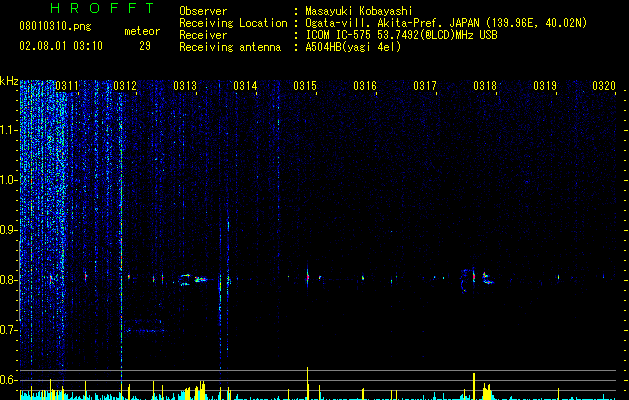Click the A504HB(yagi 4el) antenna text
The width and height of the screenshot is (629, 400).
[353, 47]
